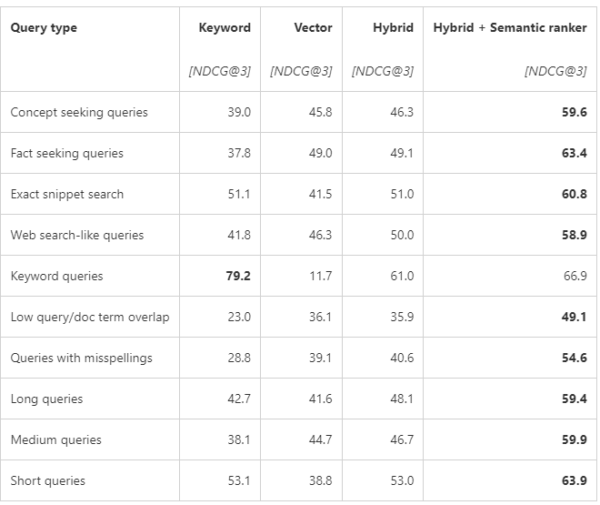Select the Long queries row label
600x505 pixels.
coord(47,399)
